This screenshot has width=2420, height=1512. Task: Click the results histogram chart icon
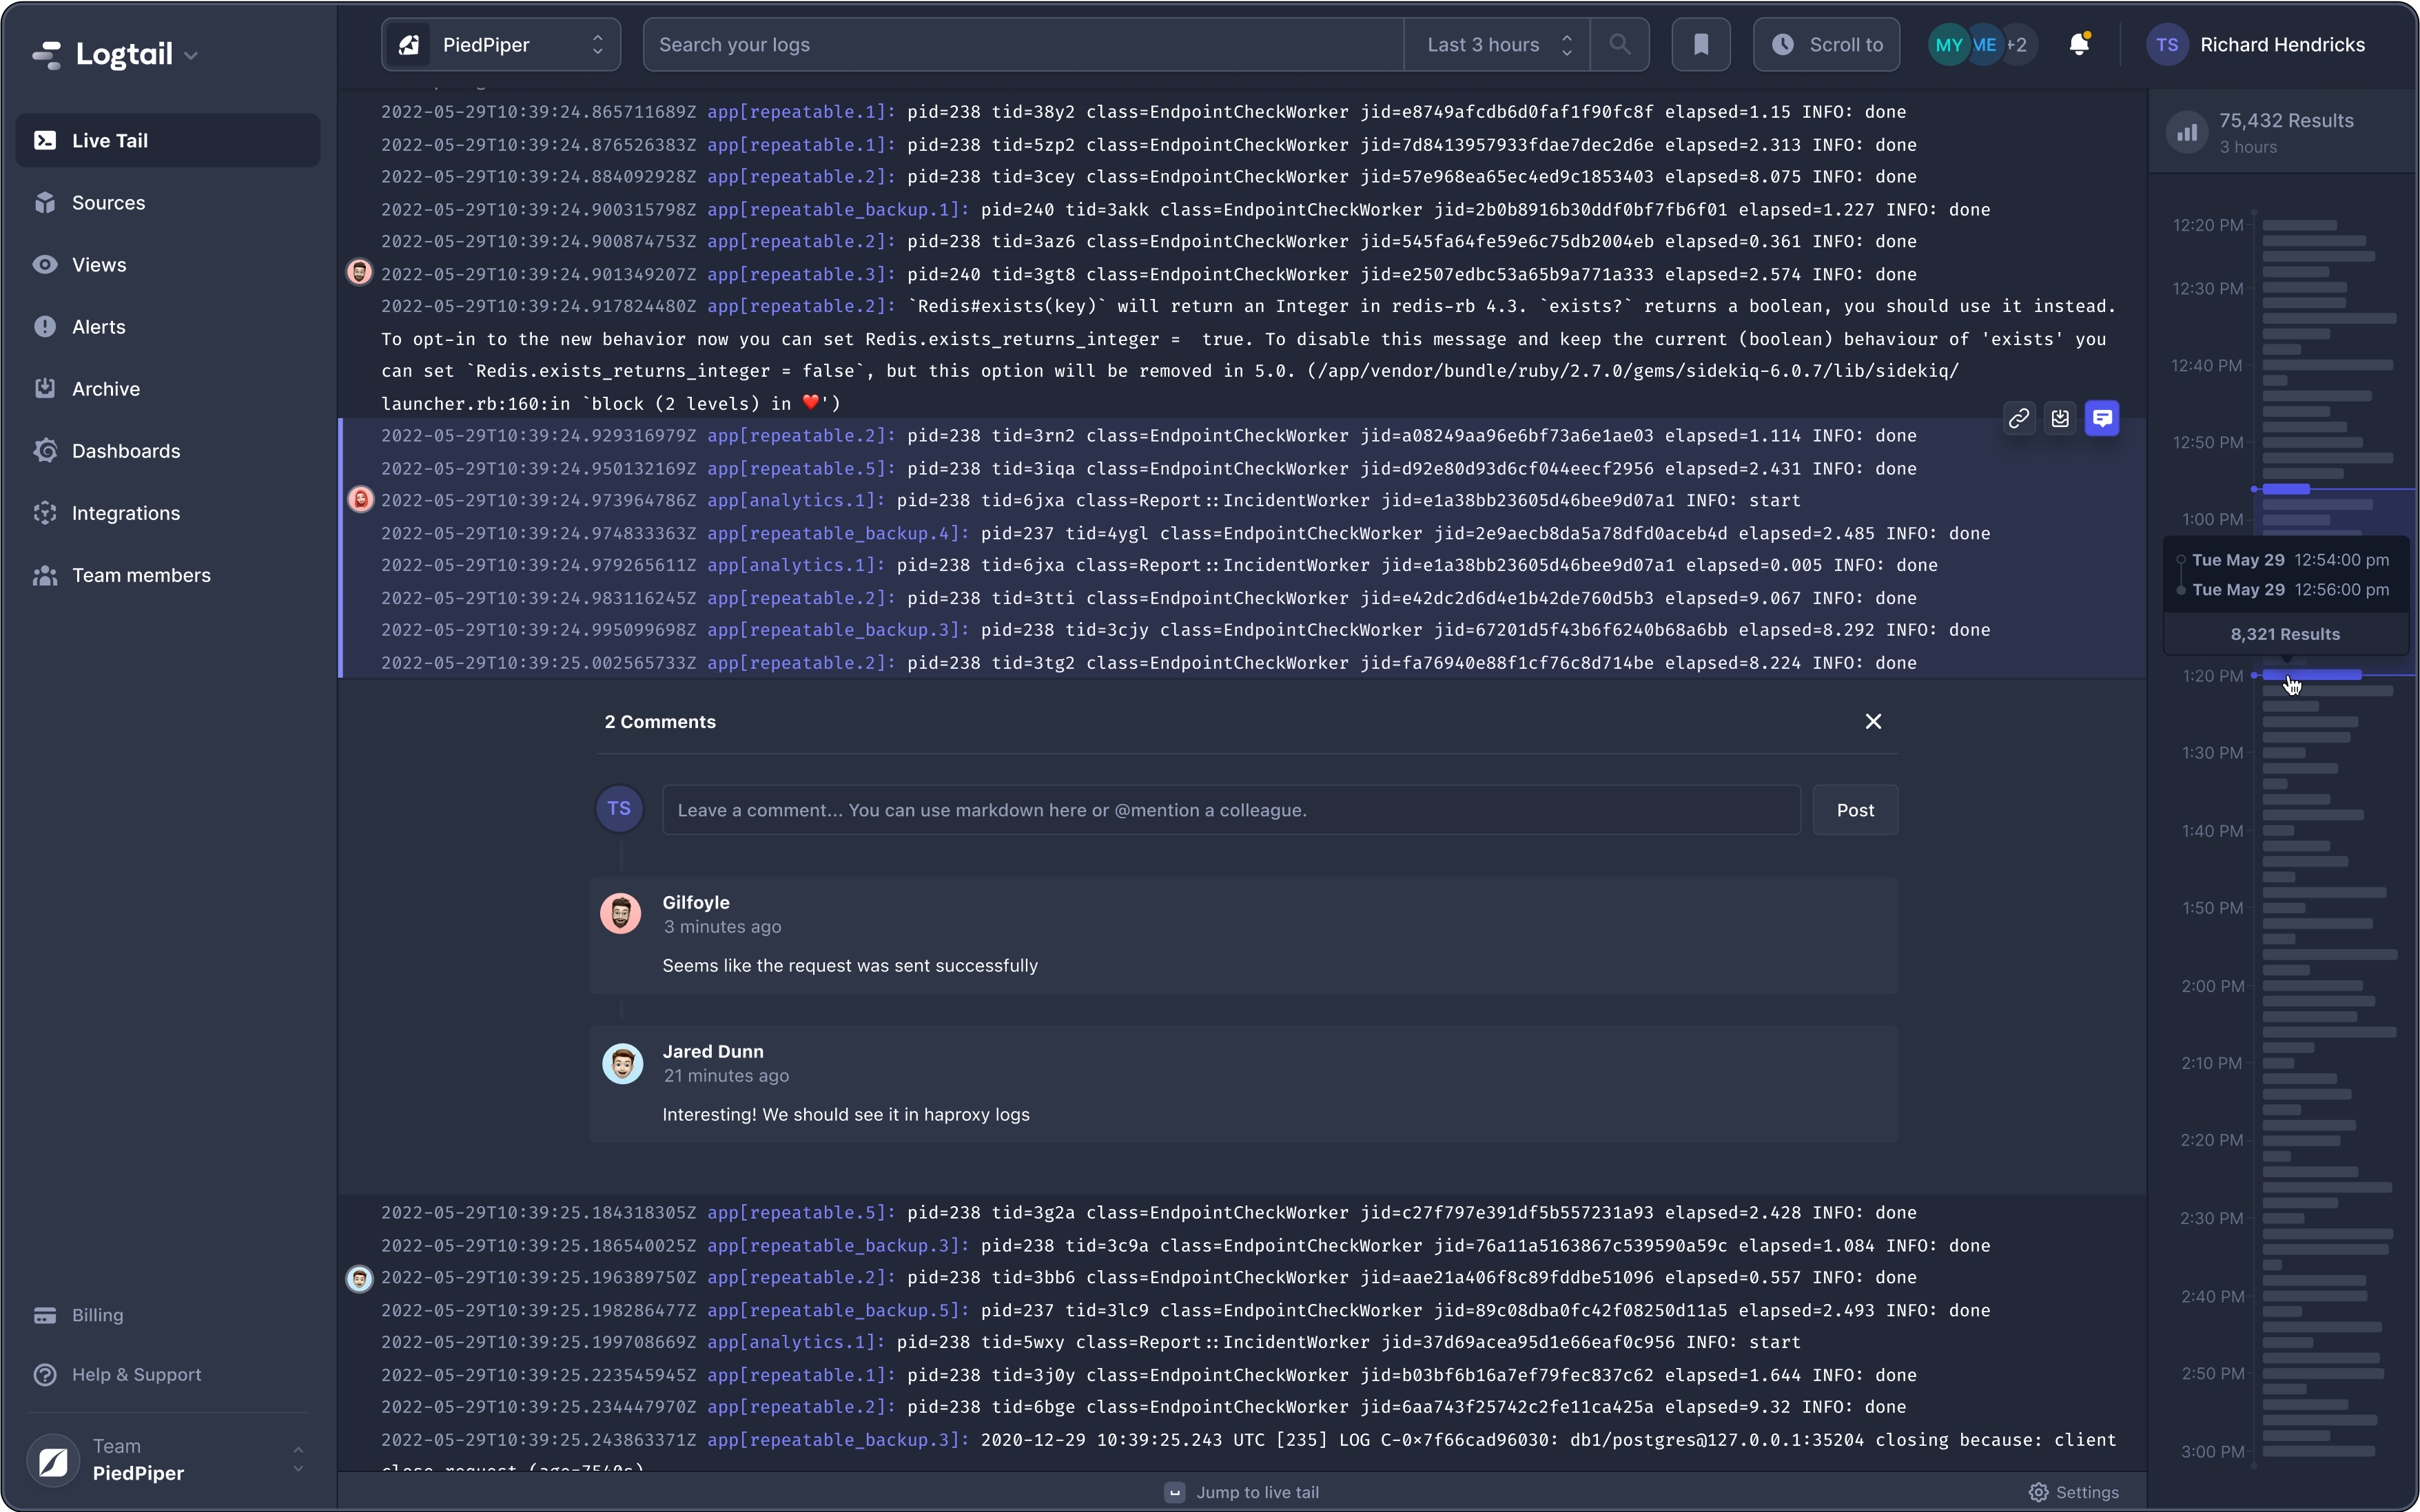pyautogui.click(x=2187, y=132)
